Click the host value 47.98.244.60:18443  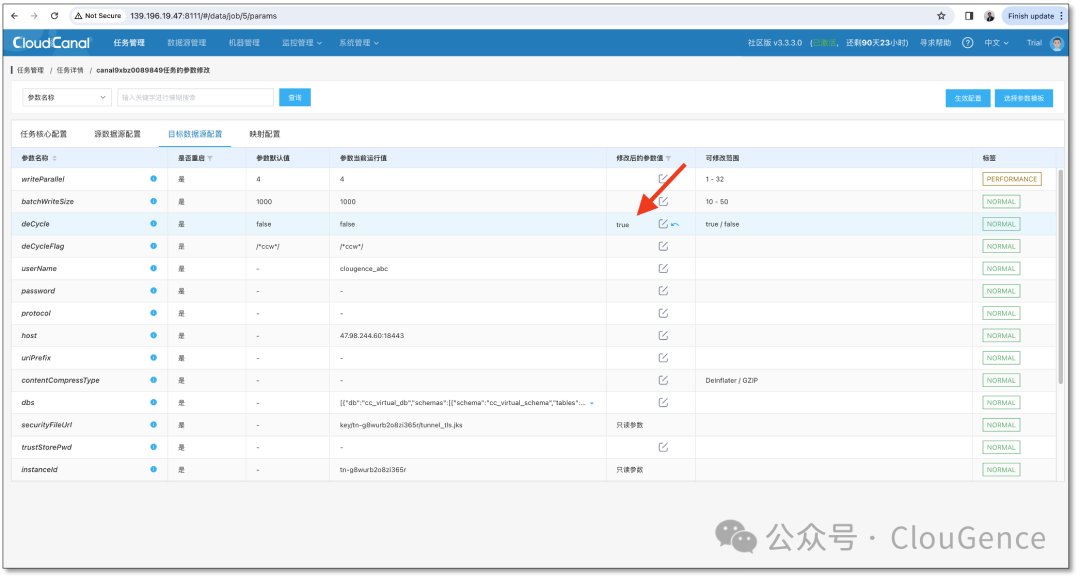tap(372, 336)
